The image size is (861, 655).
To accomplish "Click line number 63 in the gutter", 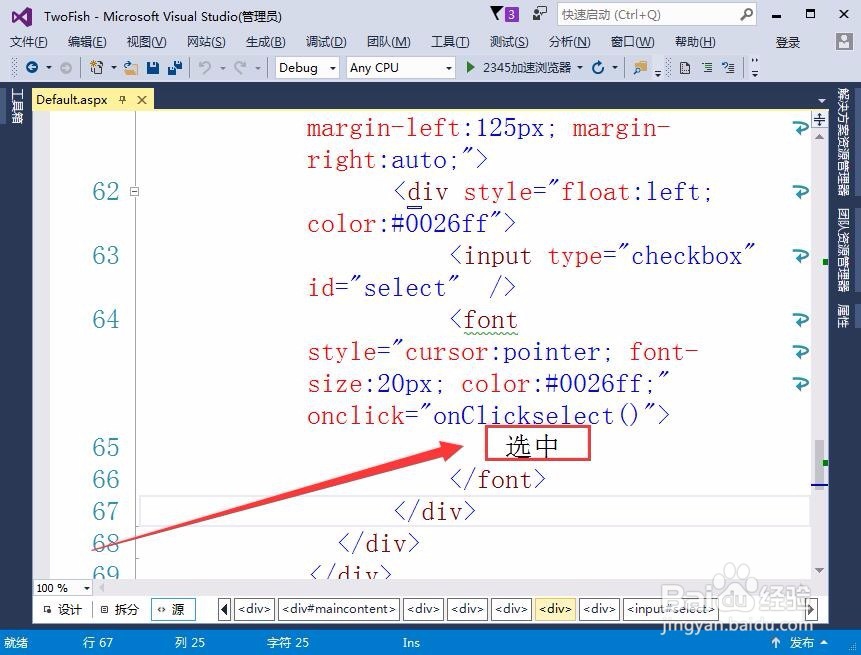I will (105, 256).
